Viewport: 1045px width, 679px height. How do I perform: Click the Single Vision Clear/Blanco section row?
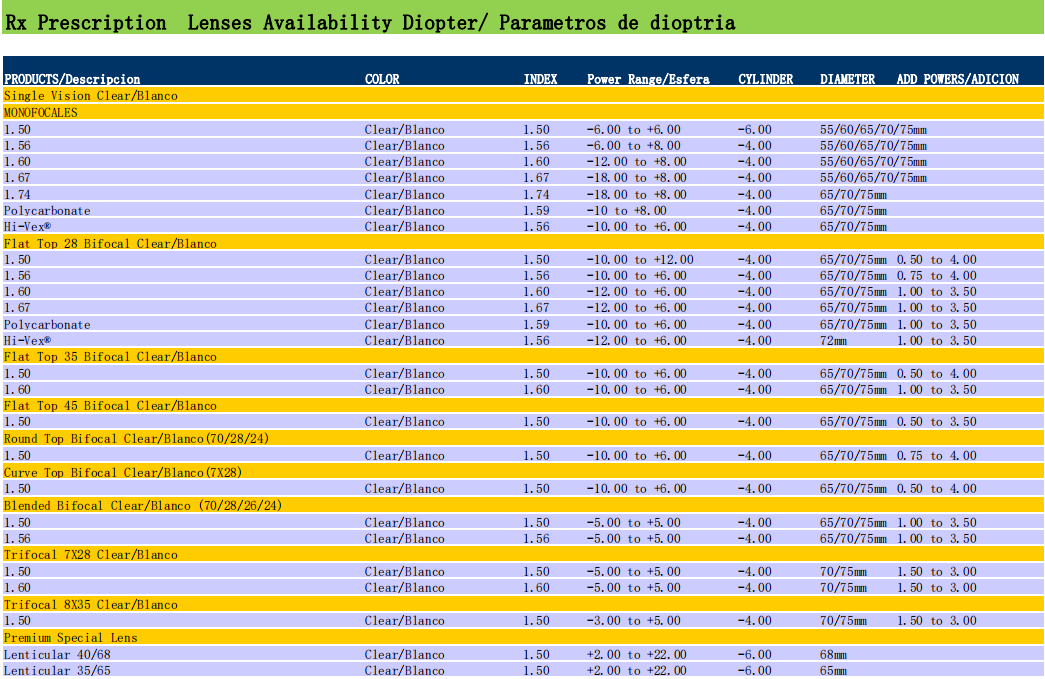91,96
